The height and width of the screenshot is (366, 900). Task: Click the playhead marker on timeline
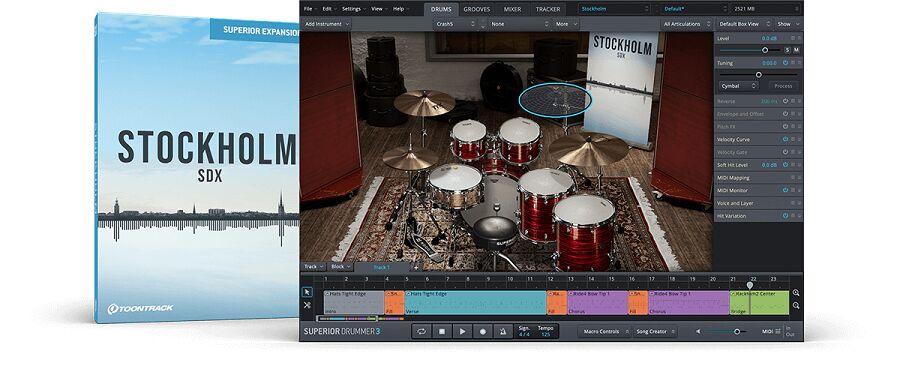coord(749,285)
